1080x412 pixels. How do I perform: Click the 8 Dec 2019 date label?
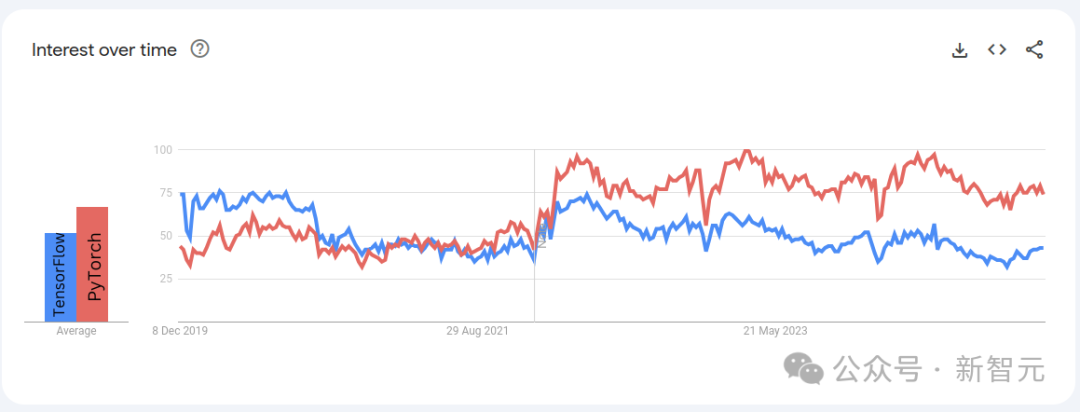tap(181, 331)
